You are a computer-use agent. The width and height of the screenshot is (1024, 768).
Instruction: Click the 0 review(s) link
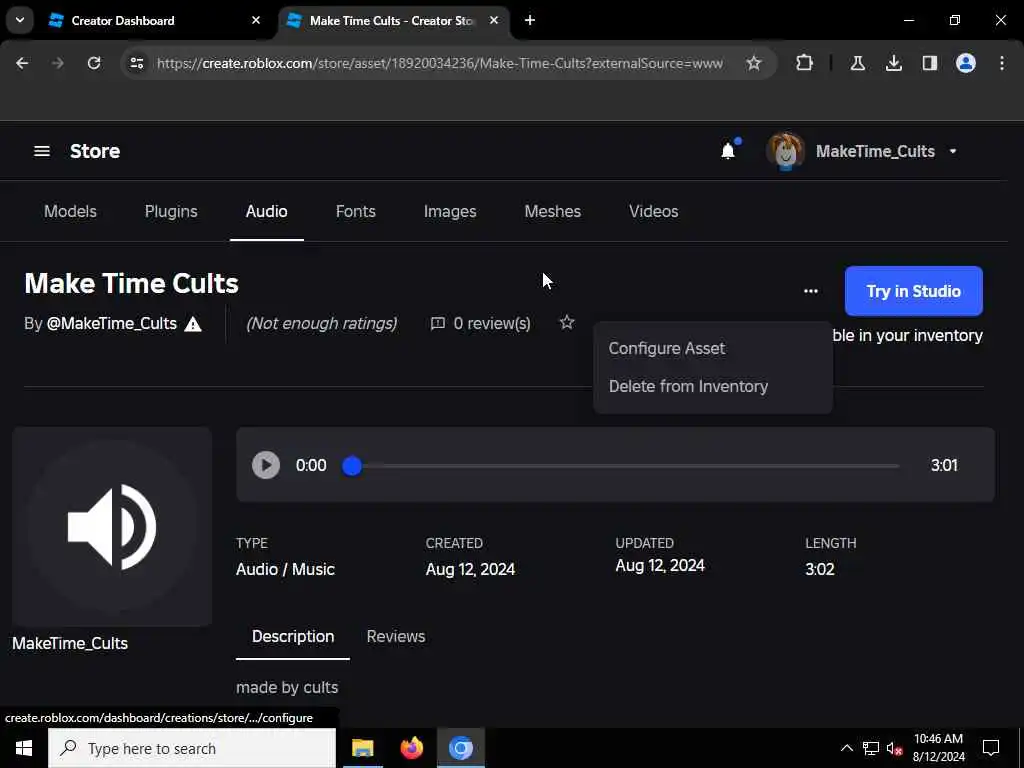[492, 323]
